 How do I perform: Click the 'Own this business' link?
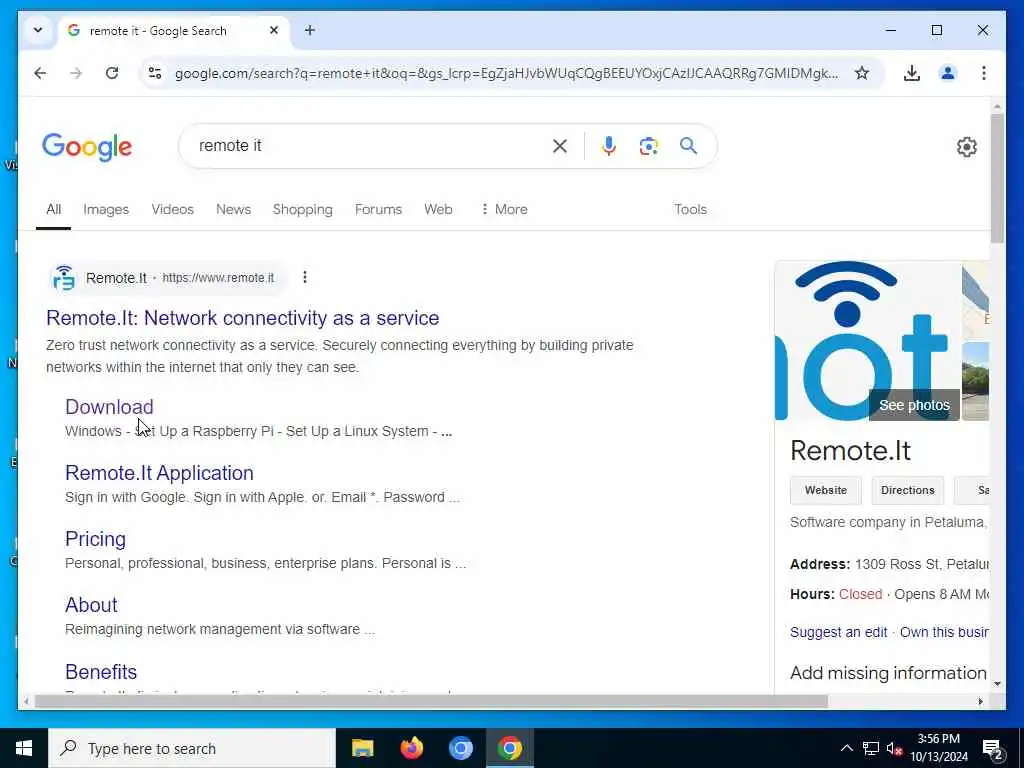944,632
